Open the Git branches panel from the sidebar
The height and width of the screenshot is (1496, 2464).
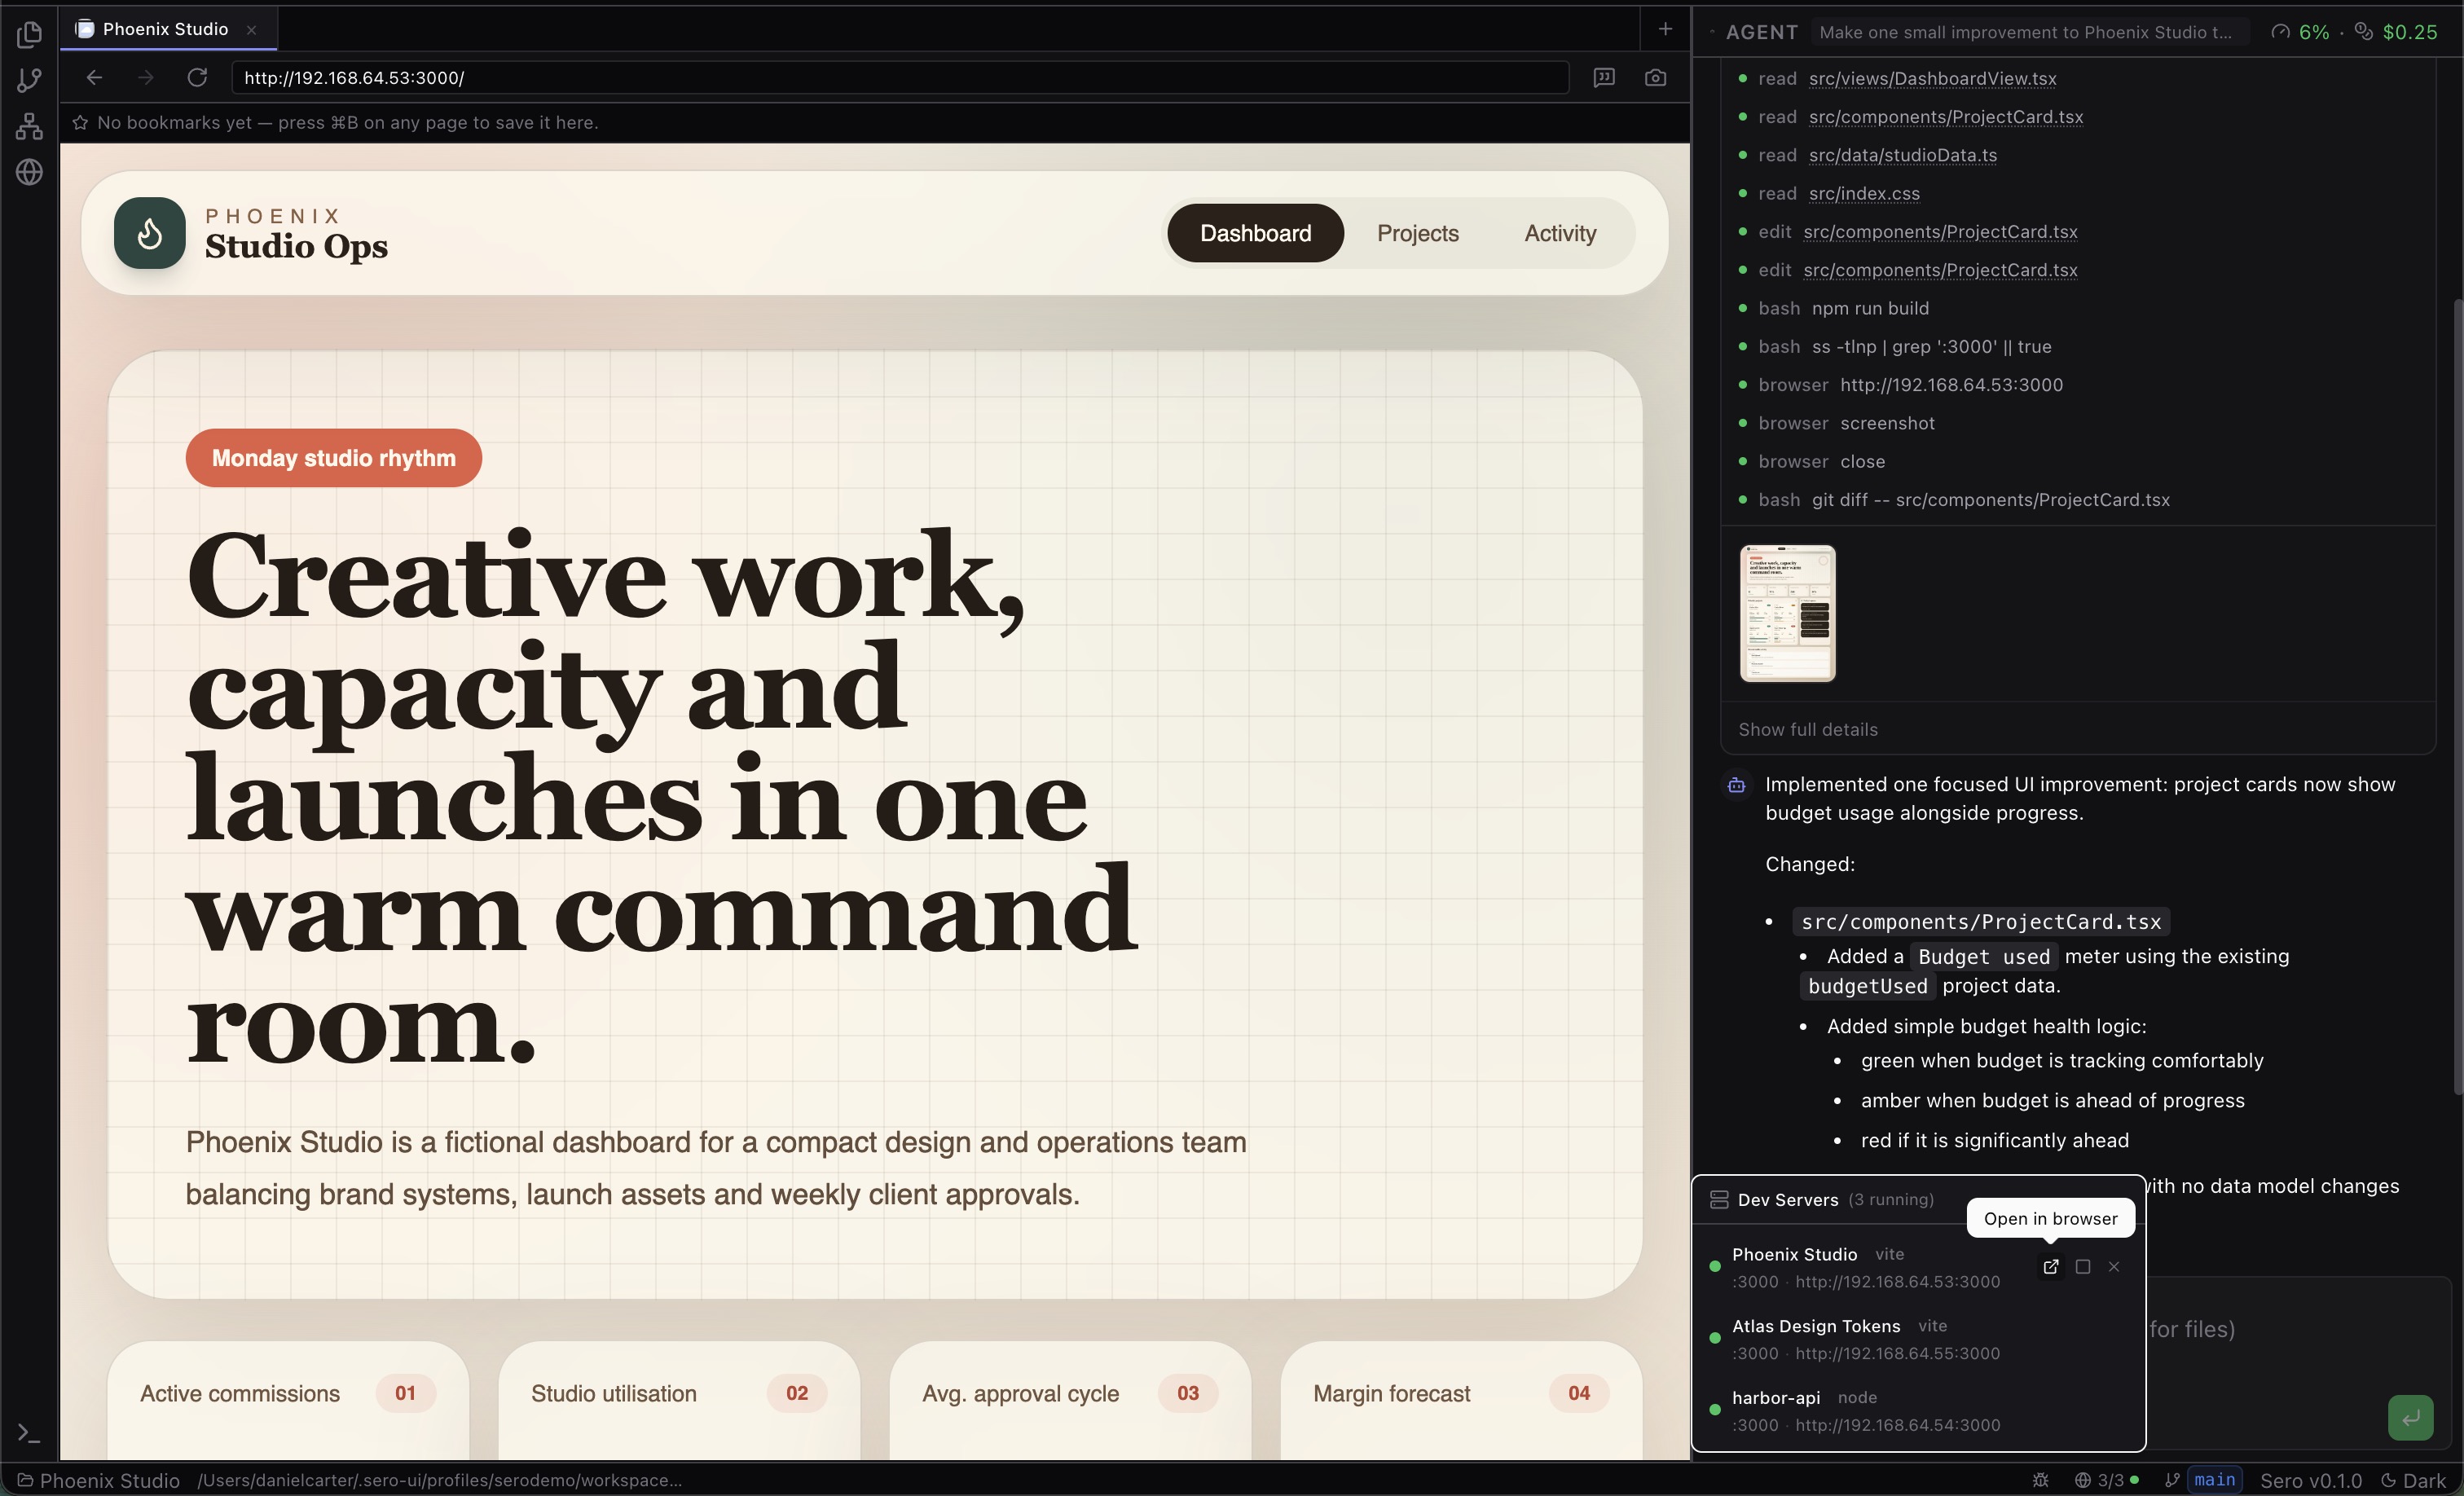pyautogui.click(x=29, y=79)
